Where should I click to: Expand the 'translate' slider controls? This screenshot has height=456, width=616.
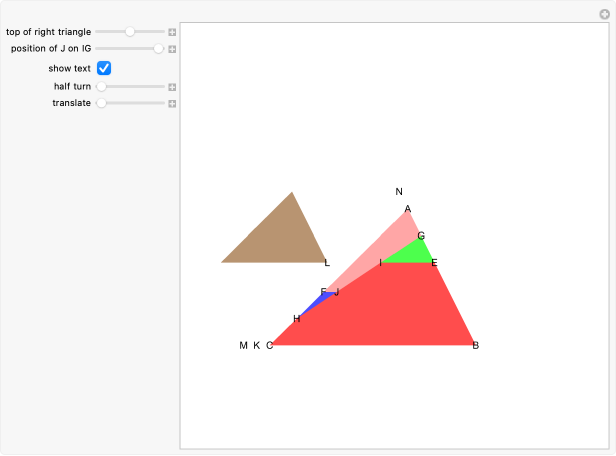pyautogui.click(x=172, y=104)
